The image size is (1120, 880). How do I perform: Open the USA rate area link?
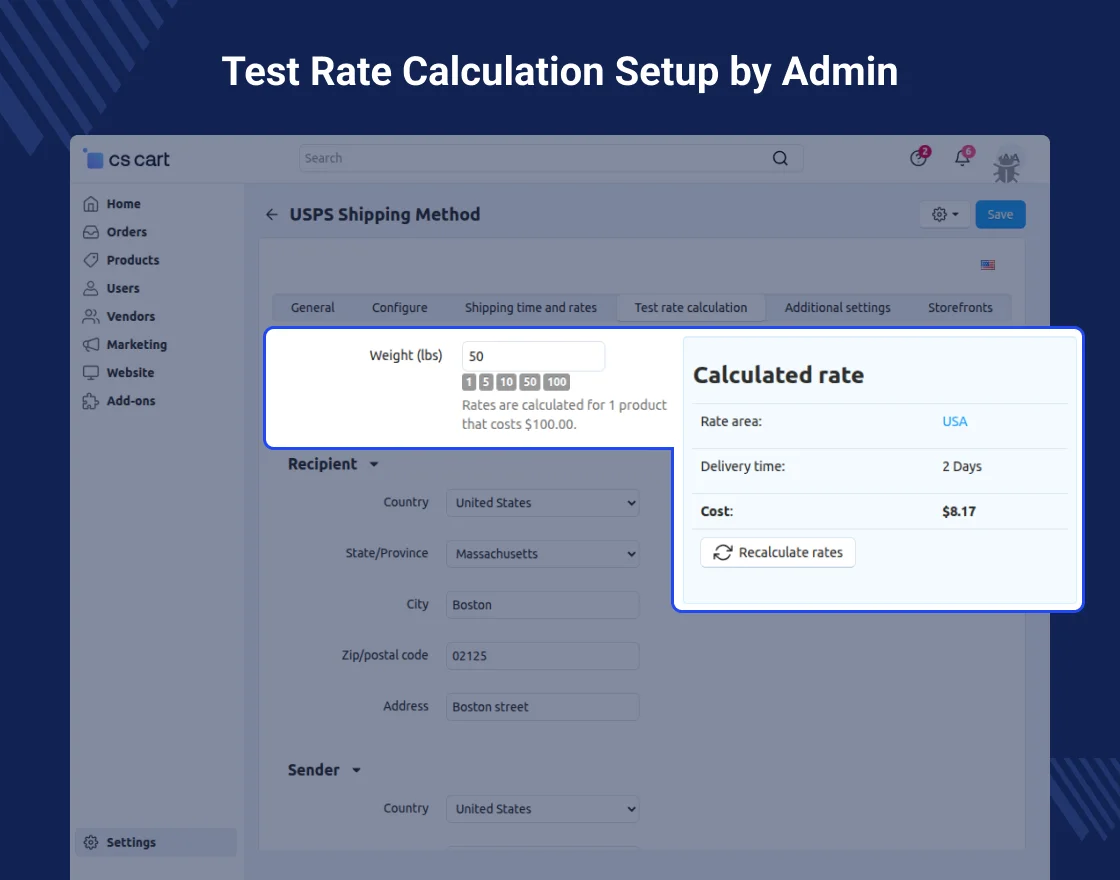tap(955, 422)
